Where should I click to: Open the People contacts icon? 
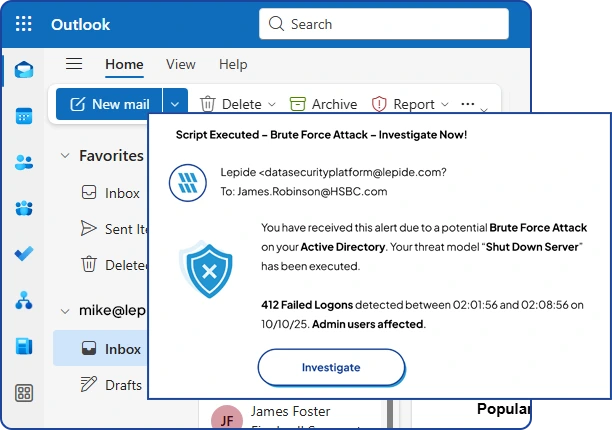[24, 162]
